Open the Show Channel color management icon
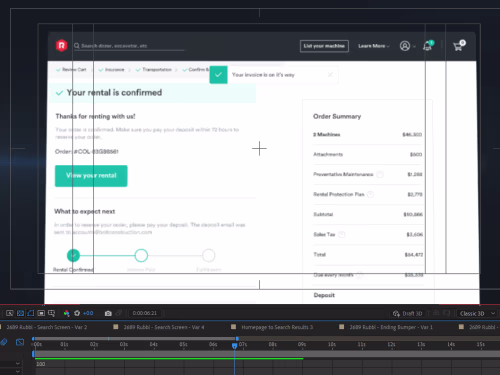The width and height of the screenshot is (500, 375). point(66,313)
